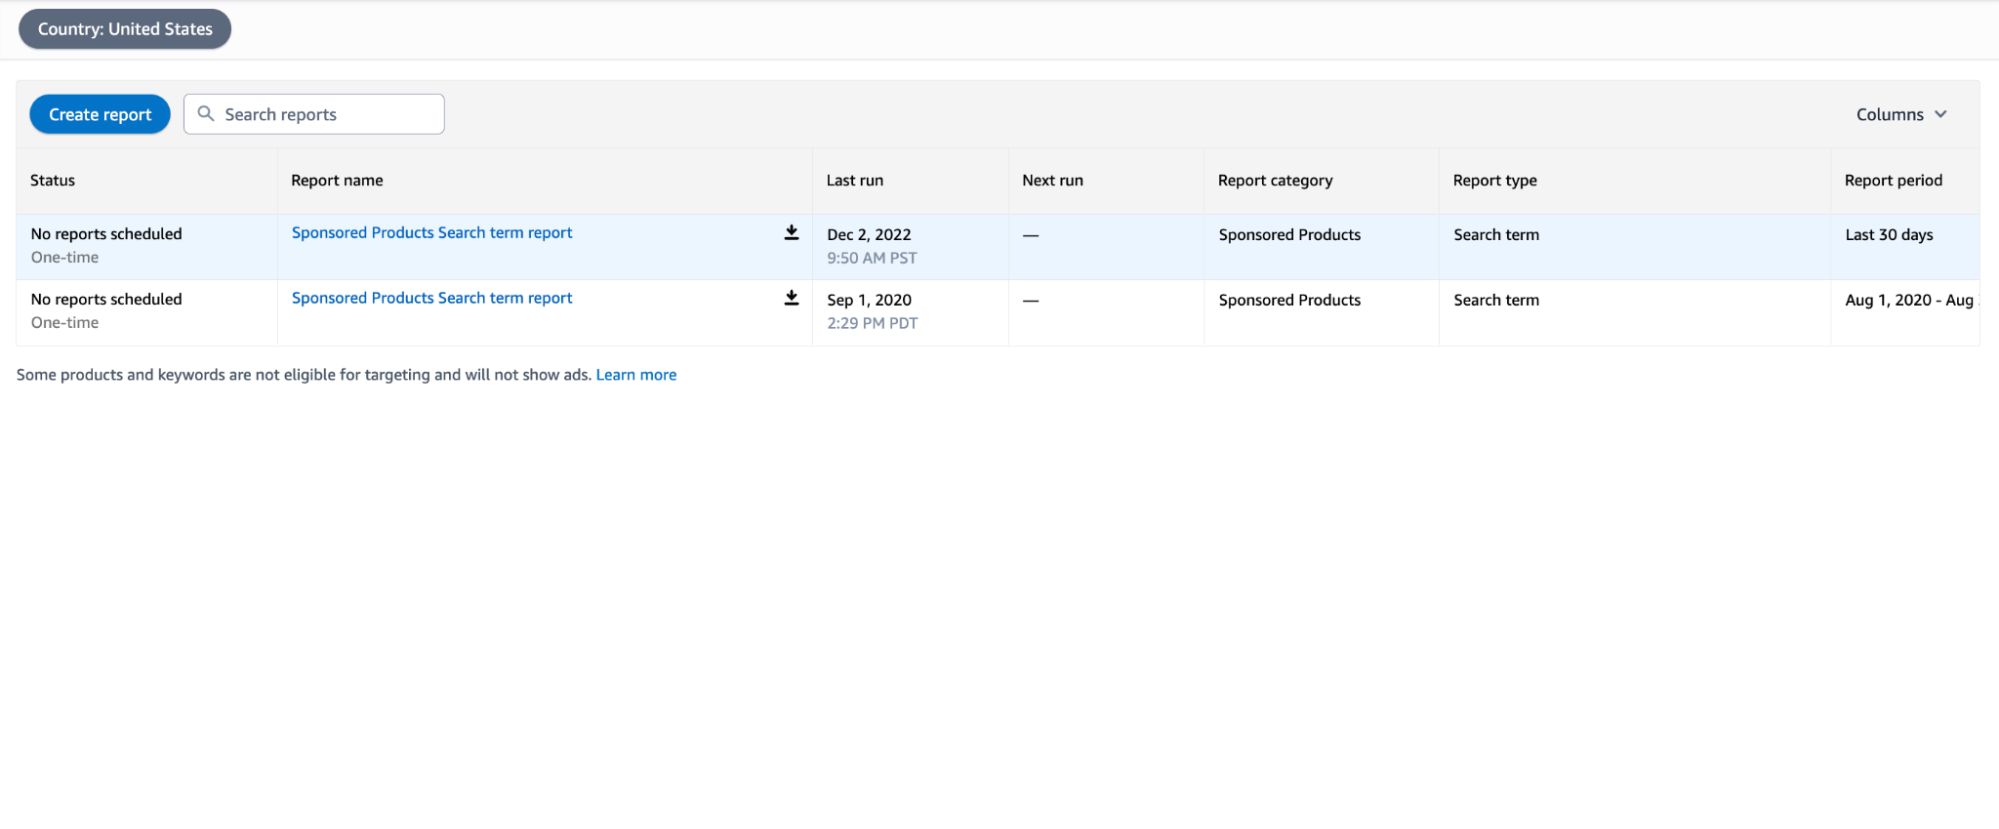
Task: Follow the Learn more link
Action: tap(636, 375)
